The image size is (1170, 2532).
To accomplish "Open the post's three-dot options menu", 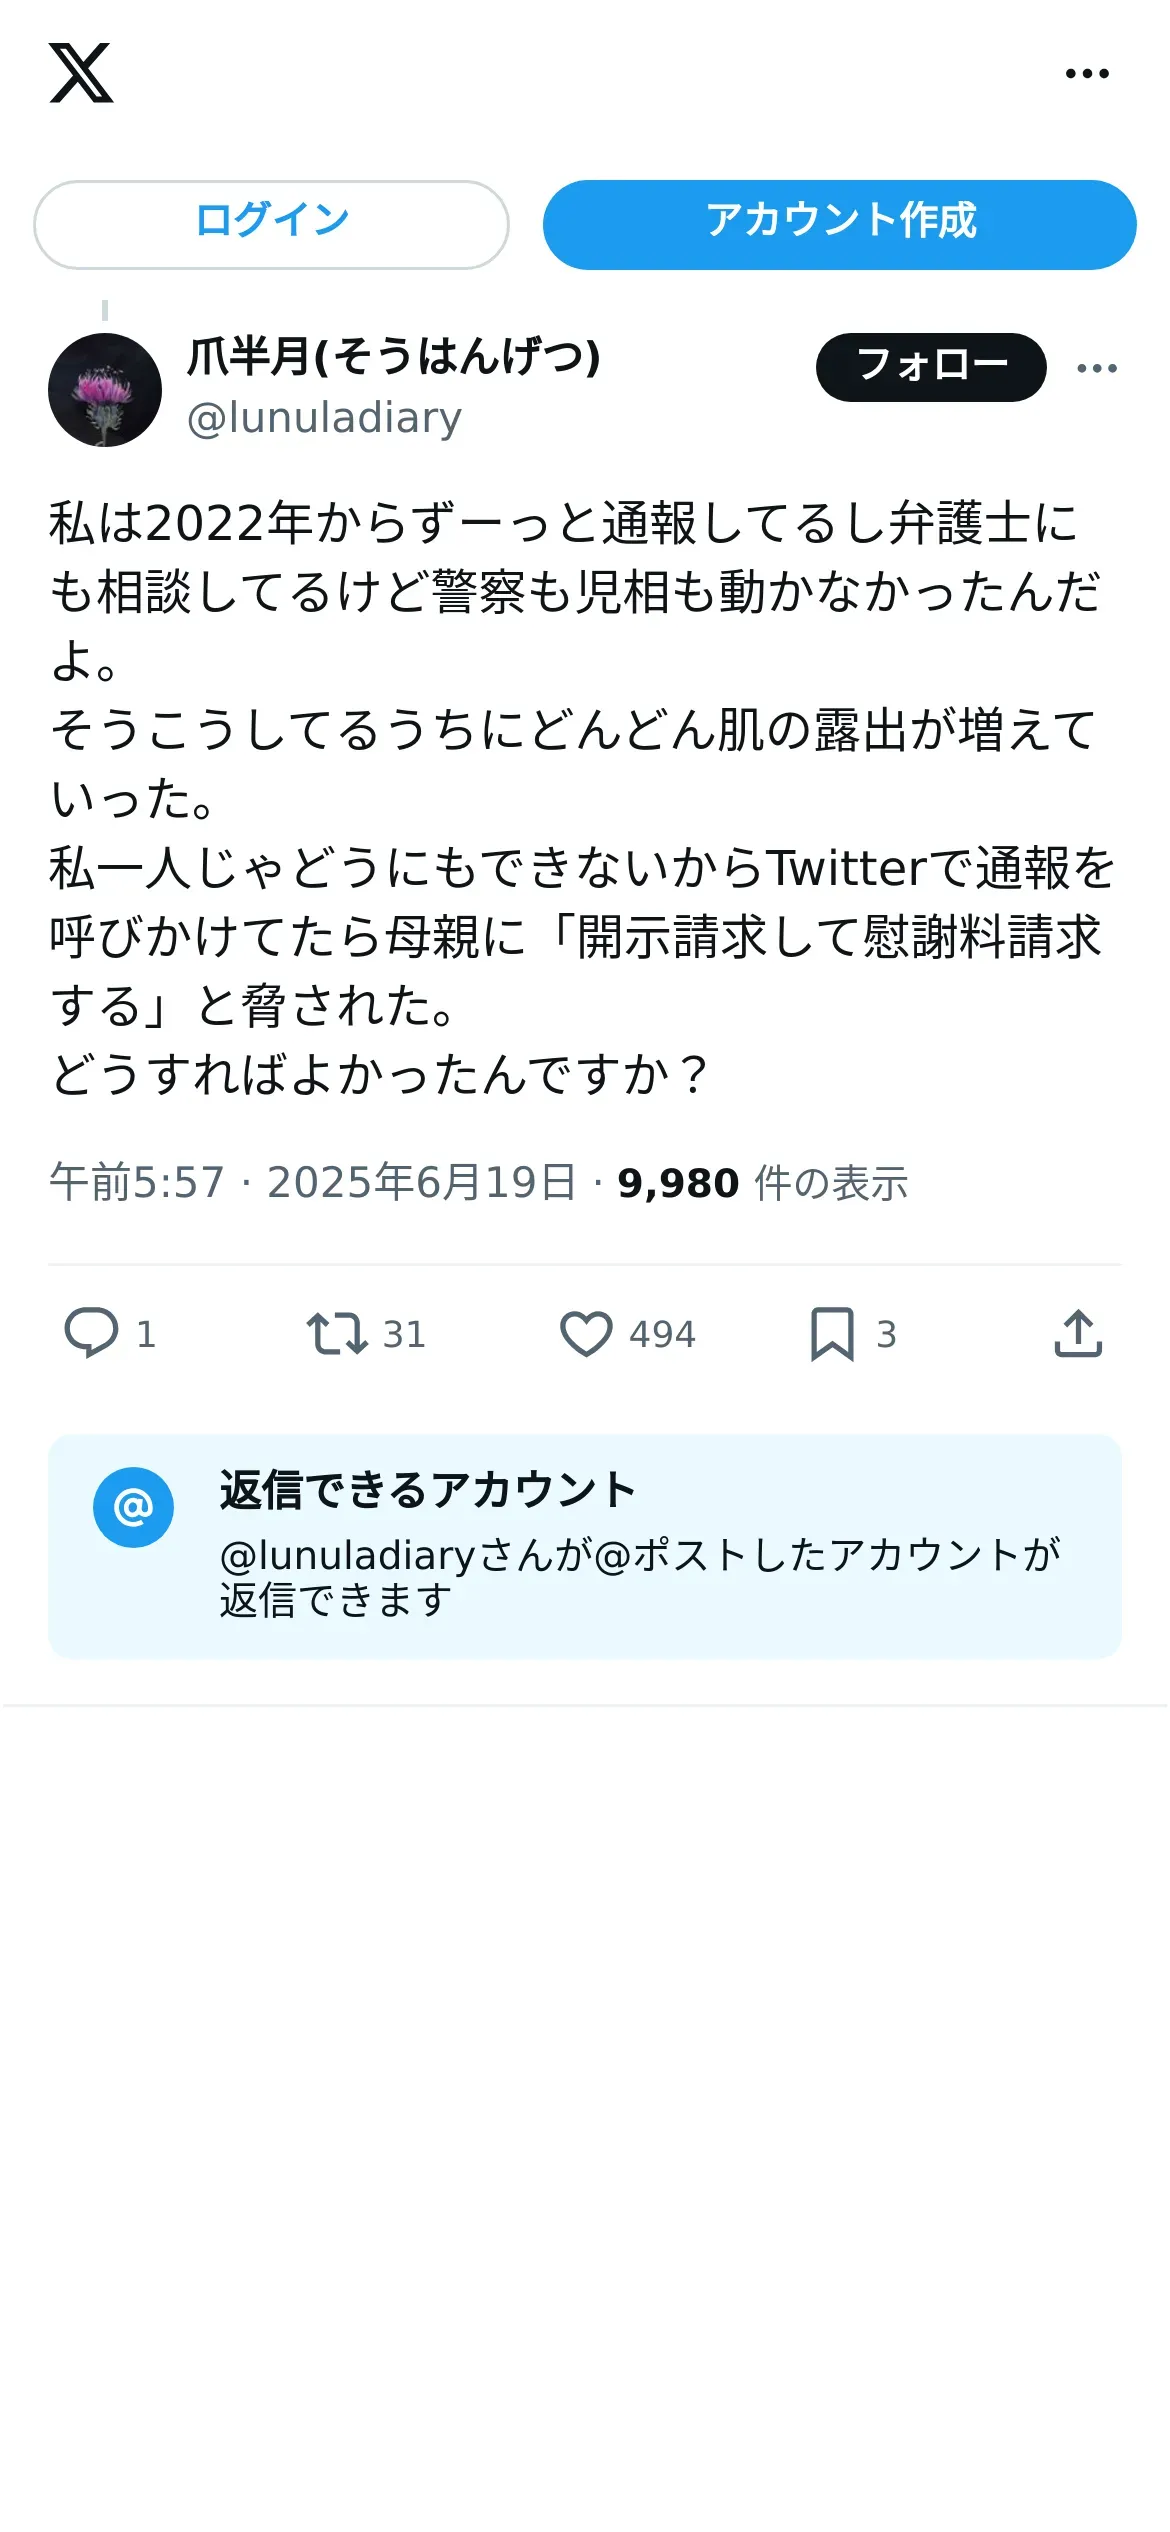I will coord(1097,368).
